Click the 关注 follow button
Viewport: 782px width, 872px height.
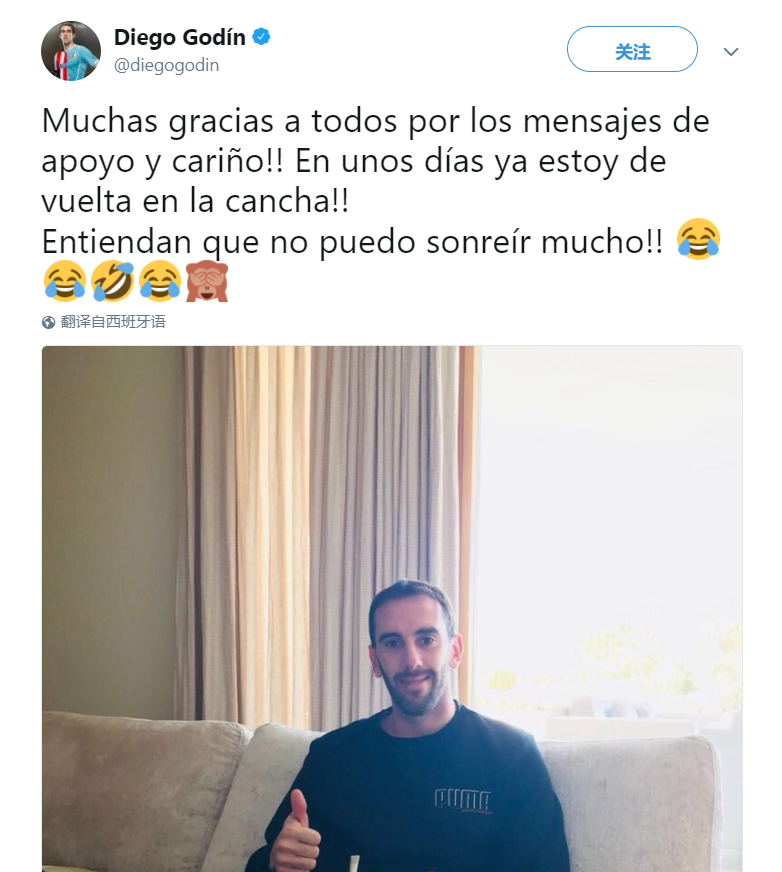point(632,49)
